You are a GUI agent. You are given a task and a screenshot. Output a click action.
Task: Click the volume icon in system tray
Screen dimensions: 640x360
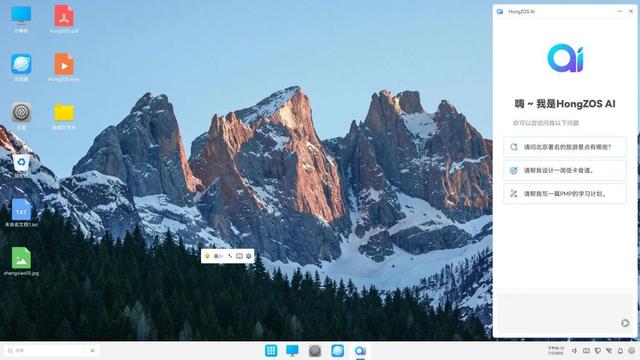pyautogui.click(x=574, y=351)
